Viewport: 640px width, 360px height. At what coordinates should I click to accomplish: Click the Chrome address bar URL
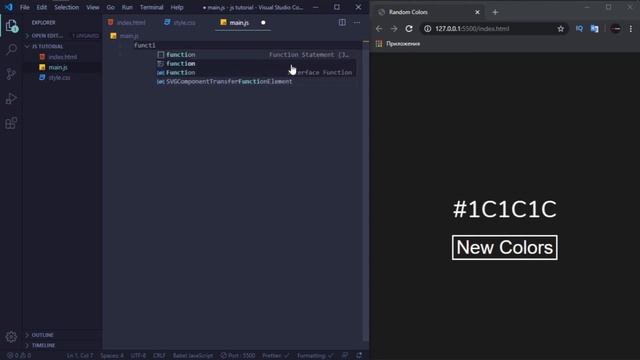point(472,29)
